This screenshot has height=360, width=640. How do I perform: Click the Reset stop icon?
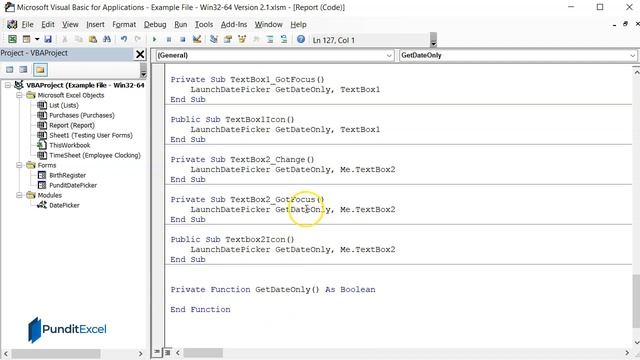click(x=182, y=39)
